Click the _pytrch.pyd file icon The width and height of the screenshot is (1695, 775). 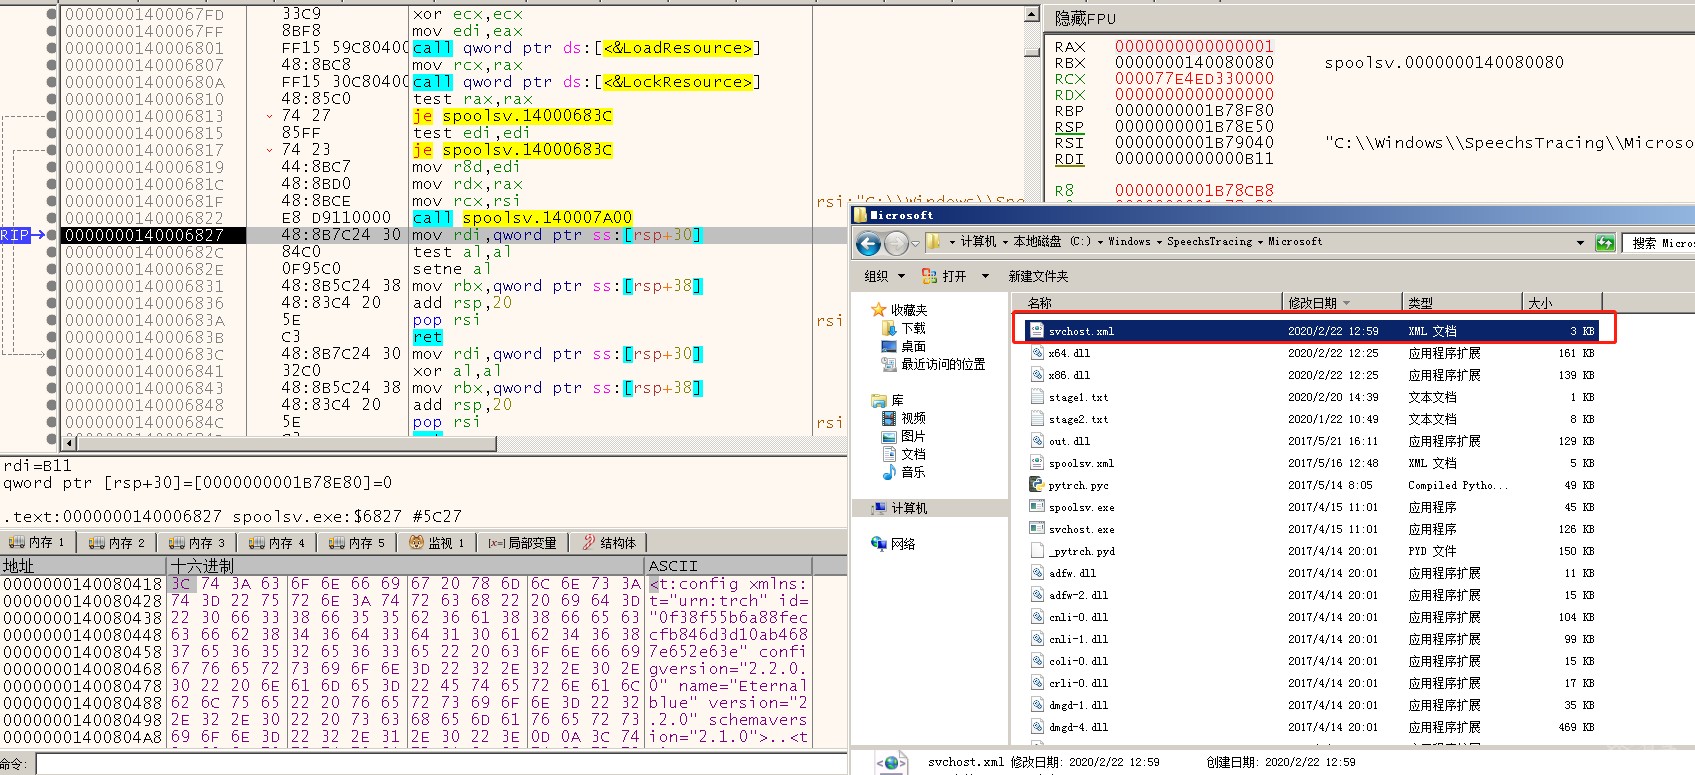point(1037,551)
